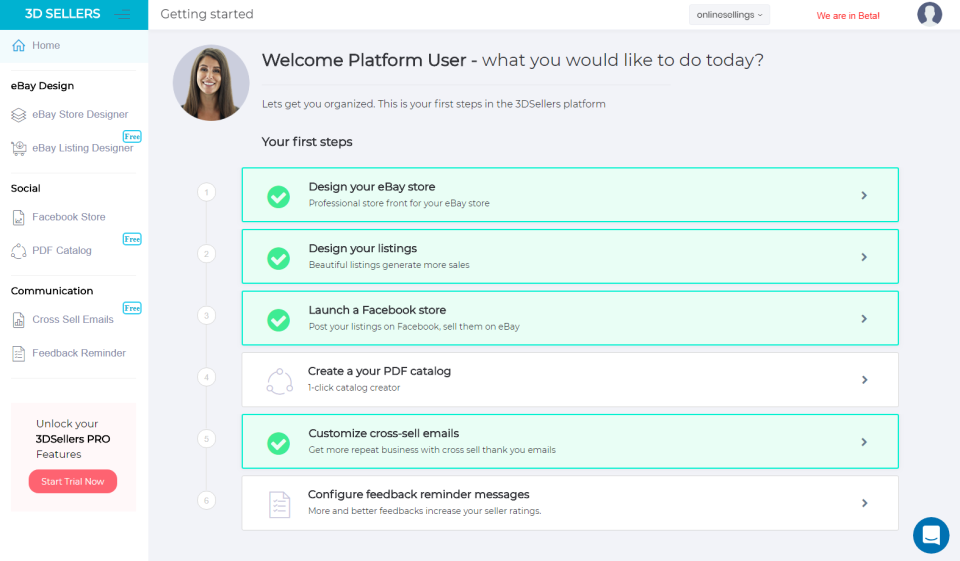
Task: Open the chat support bubble
Action: [x=931, y=535]
